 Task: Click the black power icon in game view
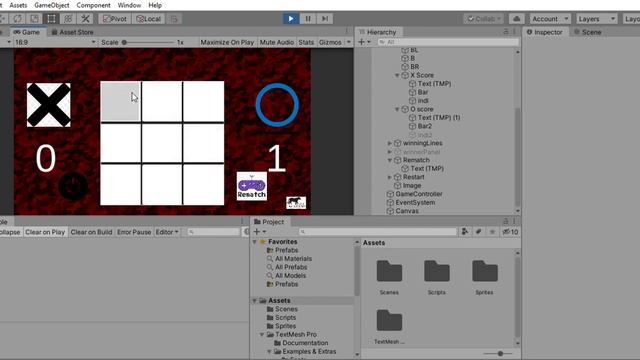coord(73,186)
